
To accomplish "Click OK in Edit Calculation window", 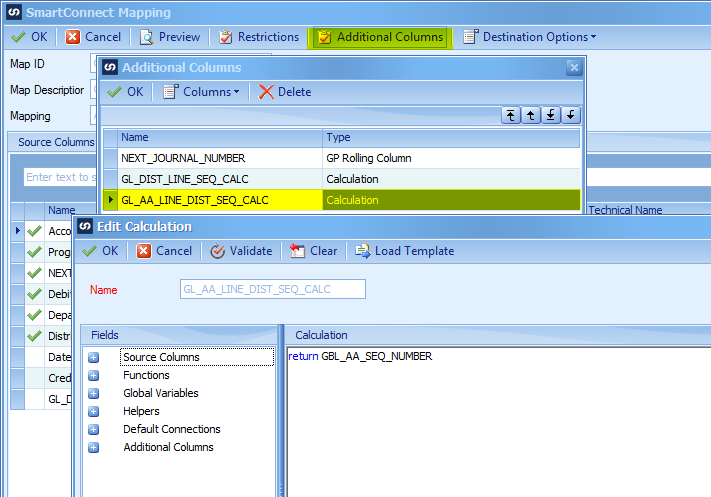I will coord(100,251).
